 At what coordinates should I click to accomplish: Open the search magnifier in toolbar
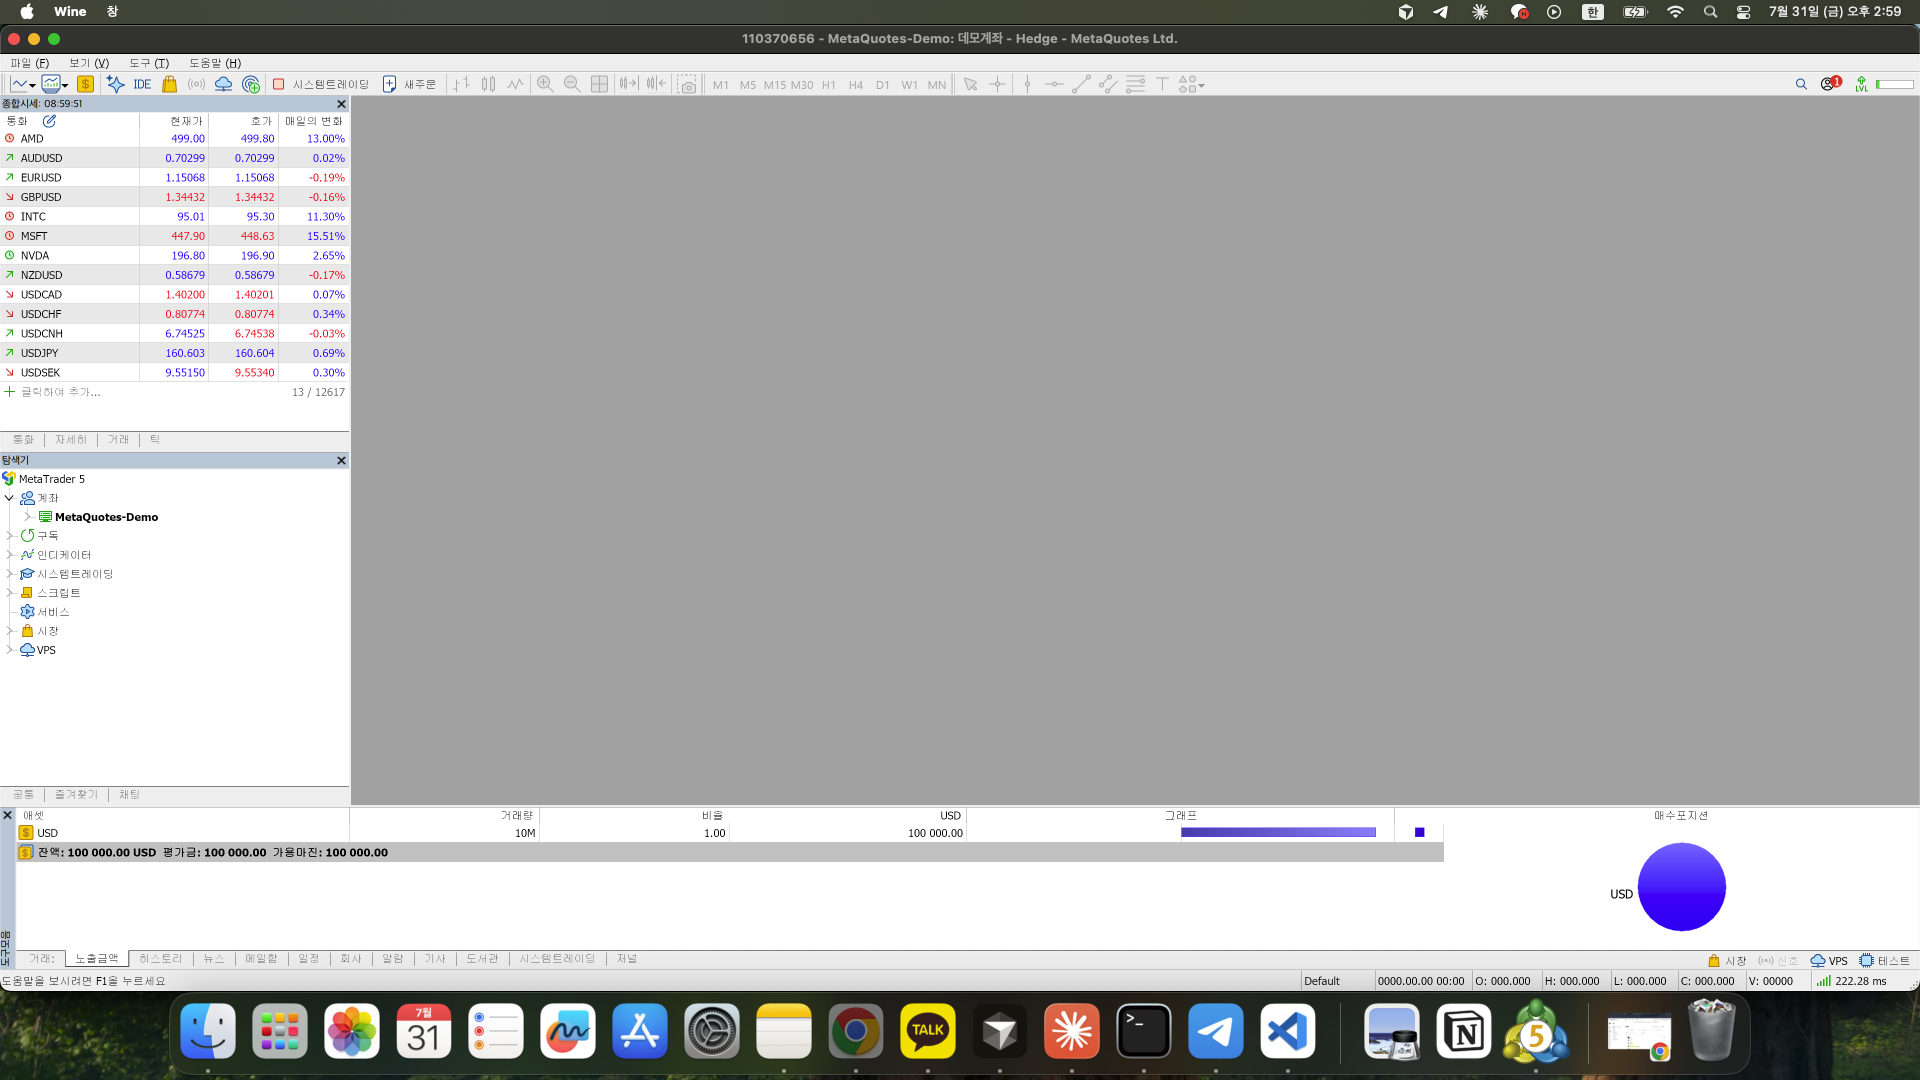[x=1801, y=85]
